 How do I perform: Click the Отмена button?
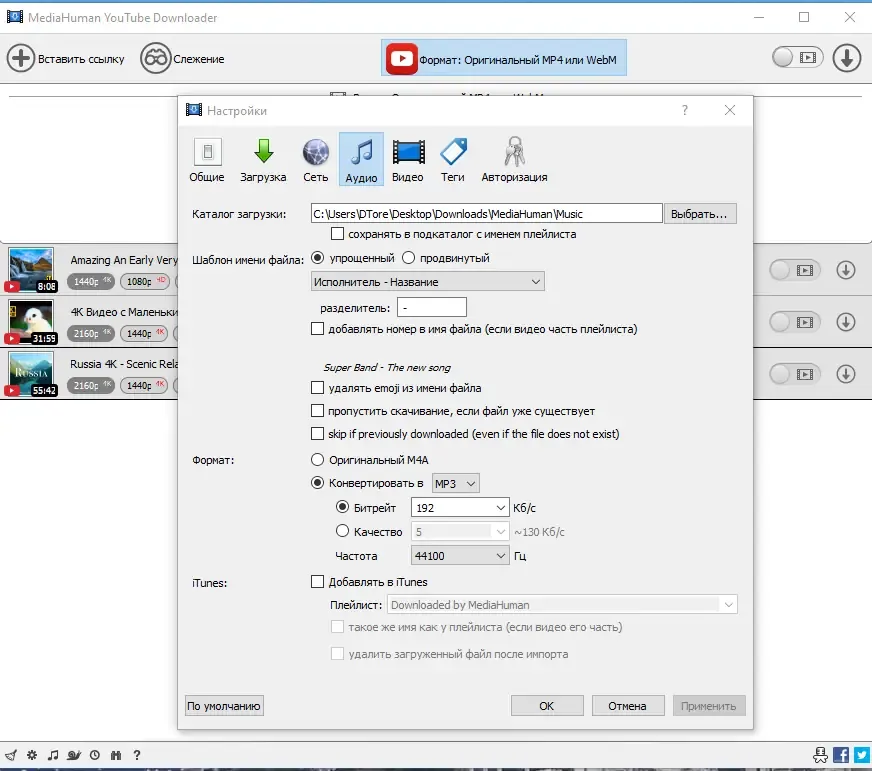pyautogui.click(x=627, y=705)
